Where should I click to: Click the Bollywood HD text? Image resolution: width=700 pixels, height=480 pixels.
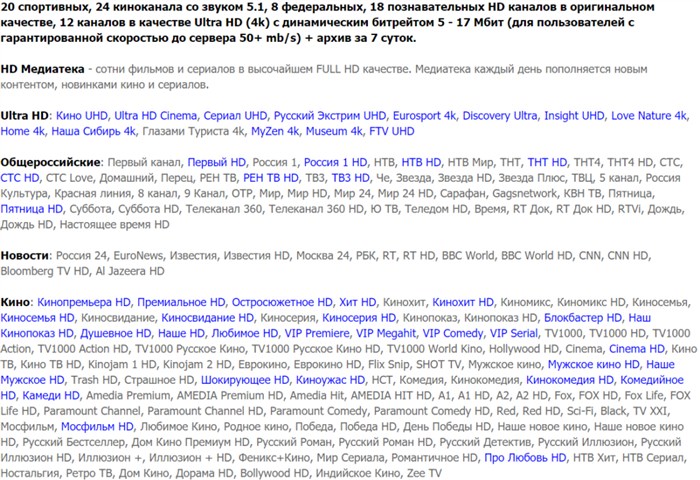pyautogui.click(x=275, y=473)
